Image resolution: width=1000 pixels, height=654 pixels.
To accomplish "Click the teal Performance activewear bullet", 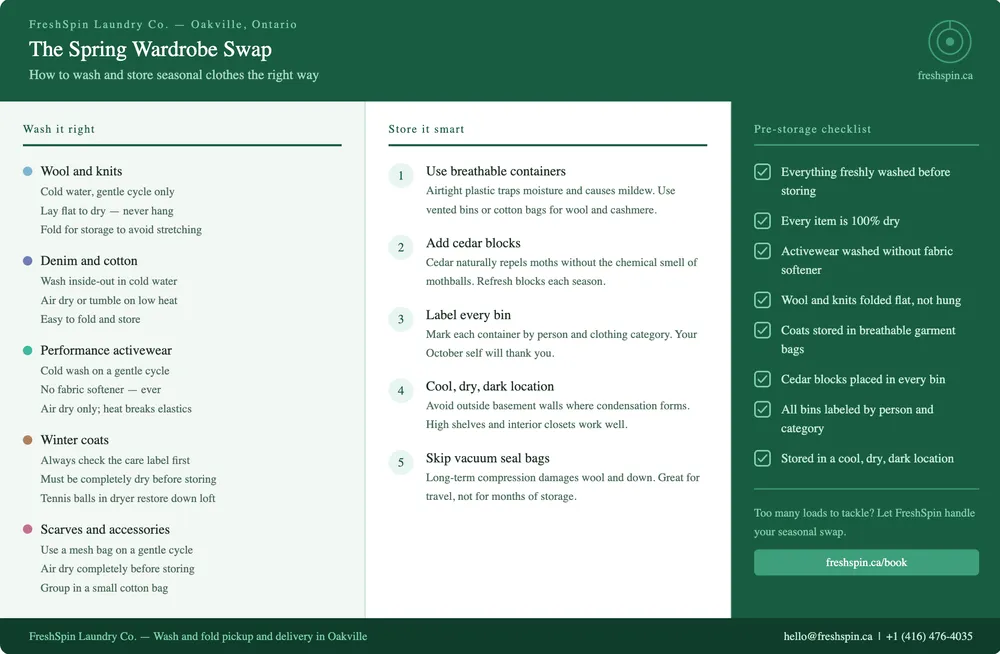I will point(28,351).
